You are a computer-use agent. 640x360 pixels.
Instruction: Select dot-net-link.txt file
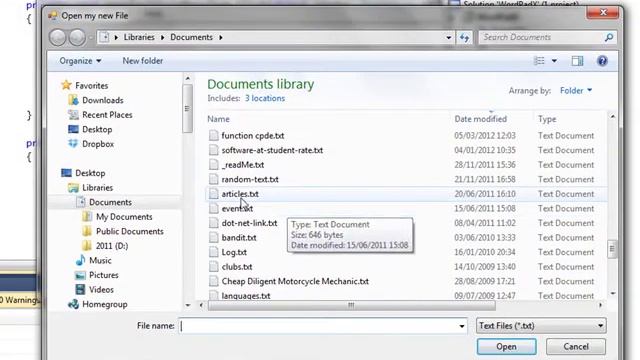pos(249,223)
